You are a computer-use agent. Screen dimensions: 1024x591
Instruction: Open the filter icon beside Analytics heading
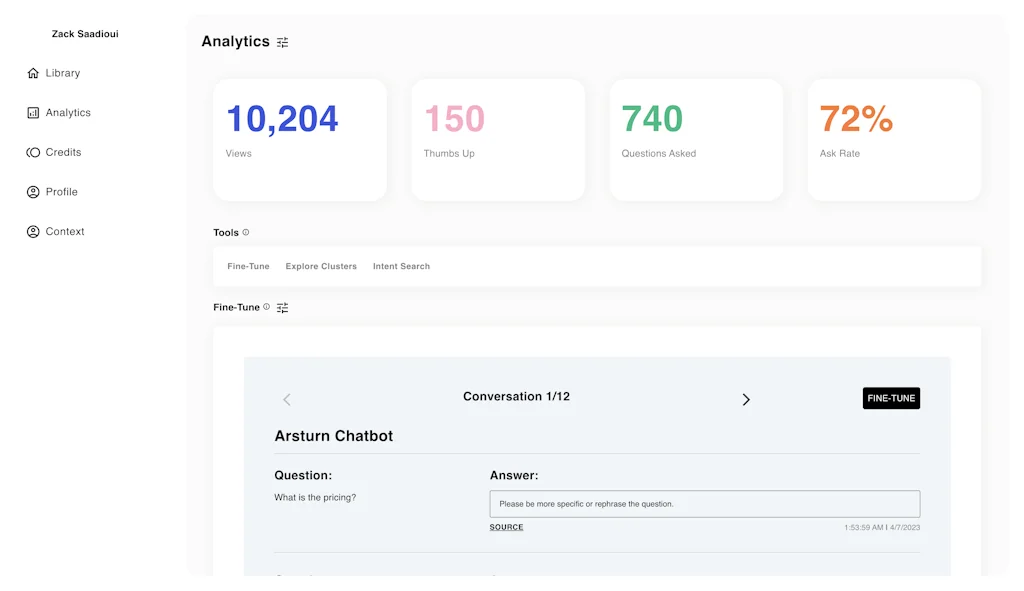[283, 42]
